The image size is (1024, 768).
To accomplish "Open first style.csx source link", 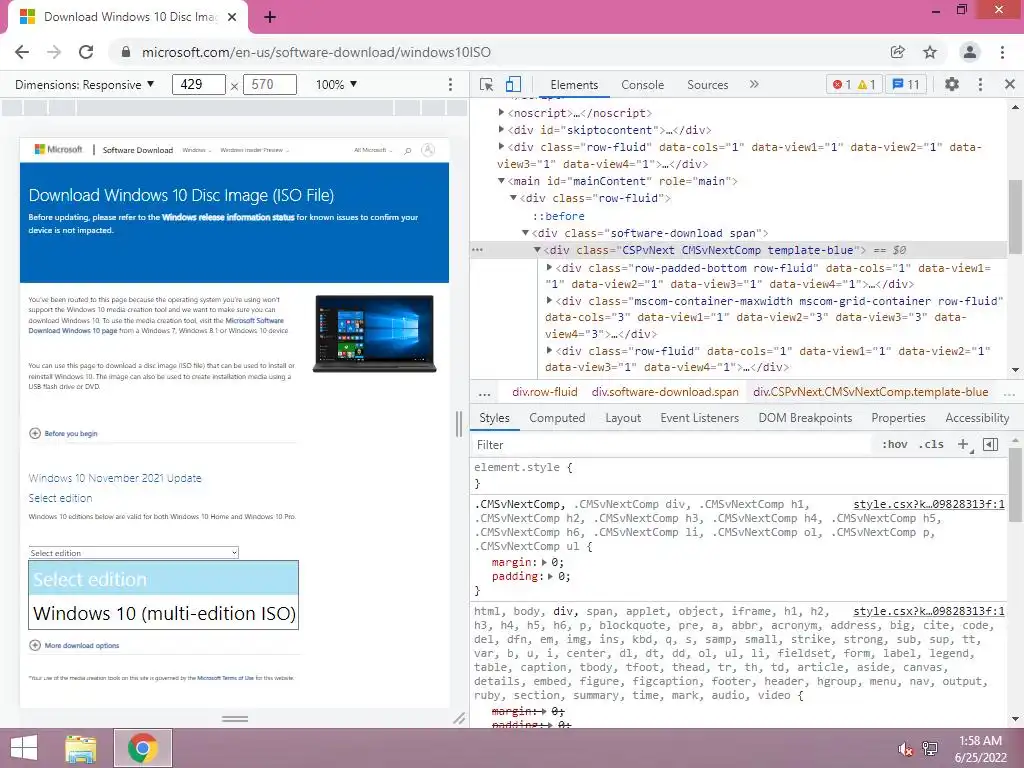I will coord(929,504).
